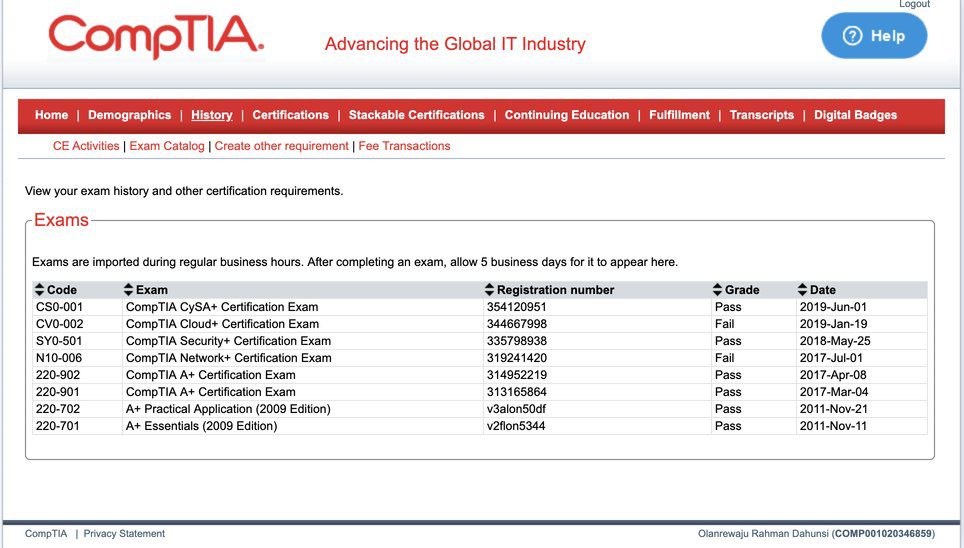Image resolution: width=964 pixels, height=548 pixels.
Task: Open the Fee Transactions link
Action: point(405,146)
